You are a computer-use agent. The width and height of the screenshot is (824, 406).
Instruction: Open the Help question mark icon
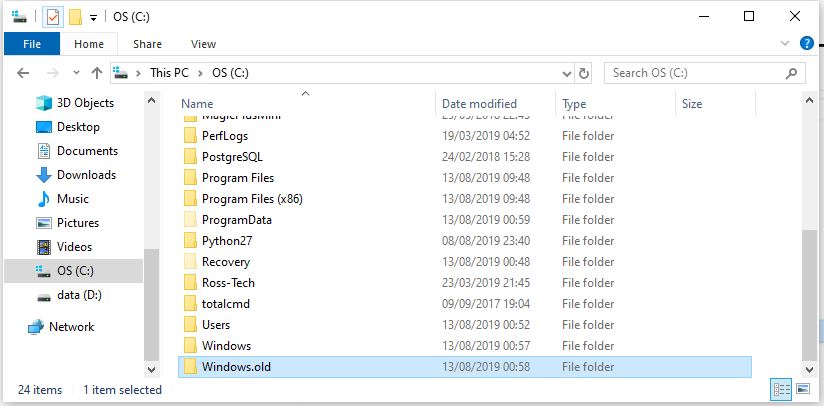(x=807, y=44)
